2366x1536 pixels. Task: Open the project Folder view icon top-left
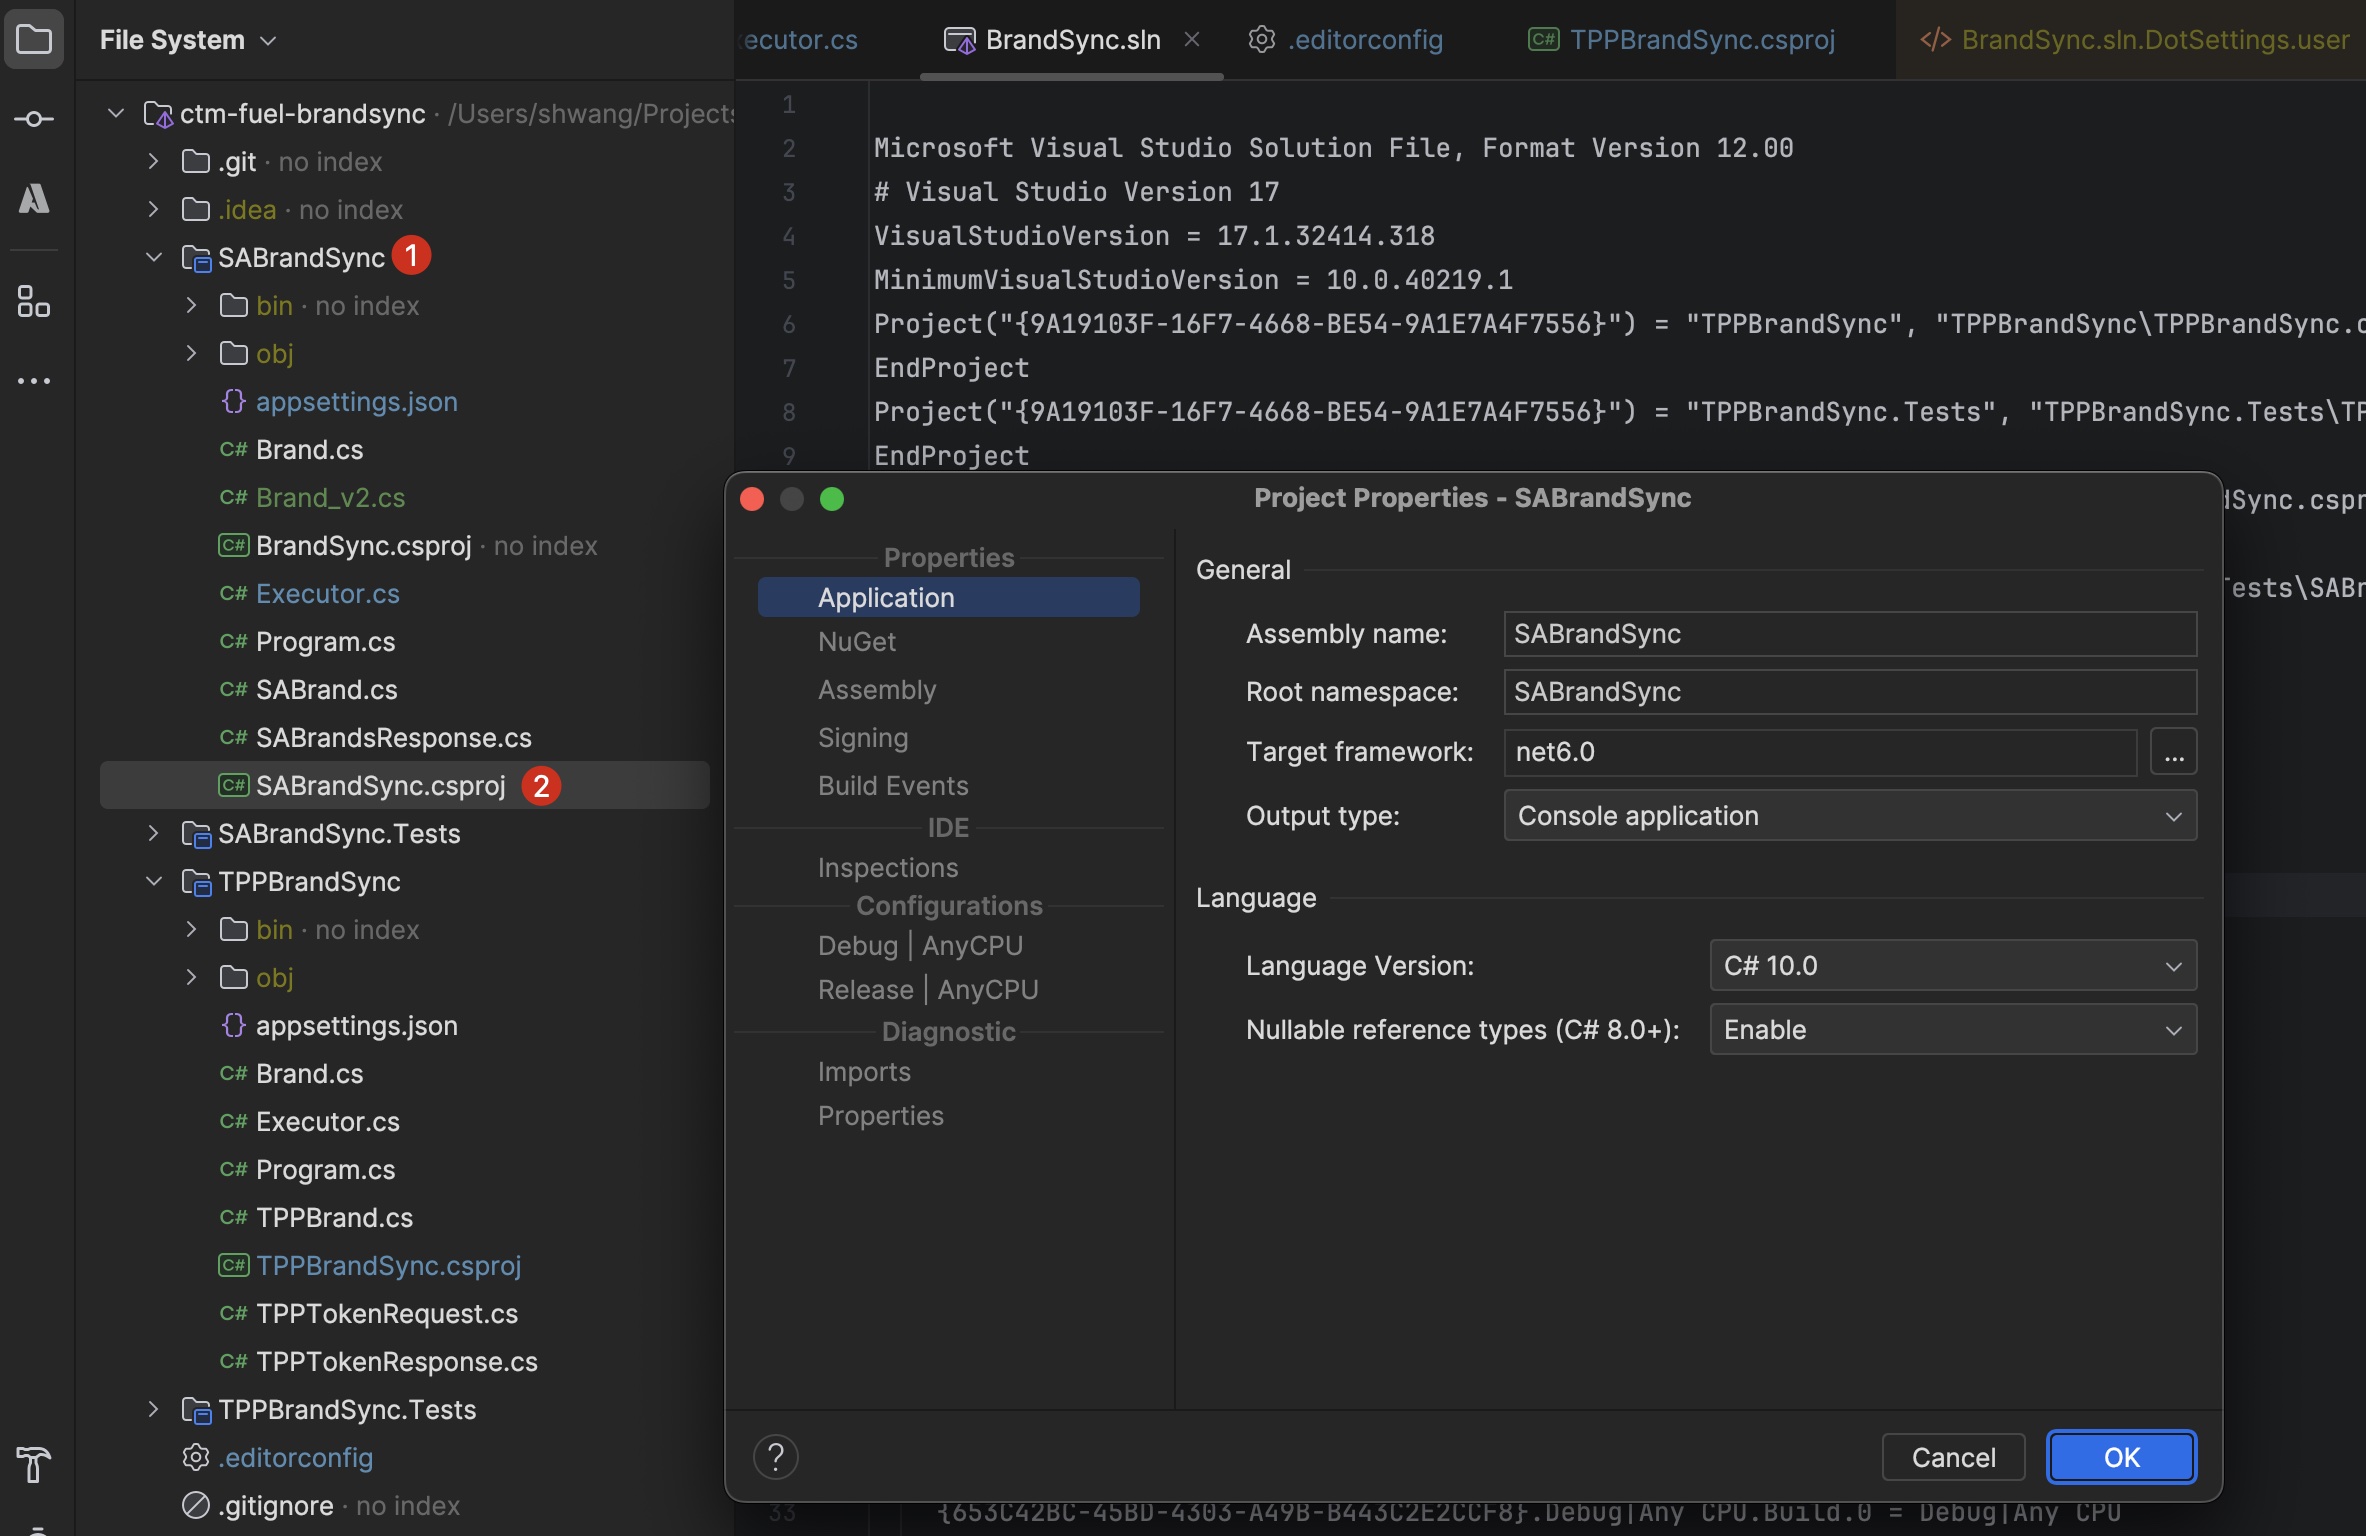click(x=35, y=39)
